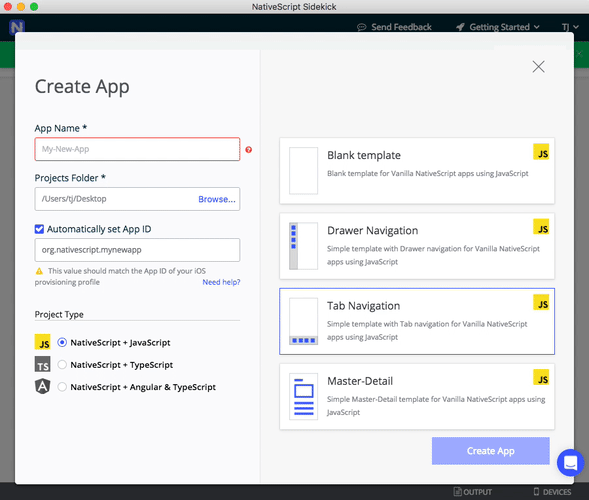589x500 pixels.
Task: Open Send Feedback from the top bar
Action: click(x=401, y=27)
